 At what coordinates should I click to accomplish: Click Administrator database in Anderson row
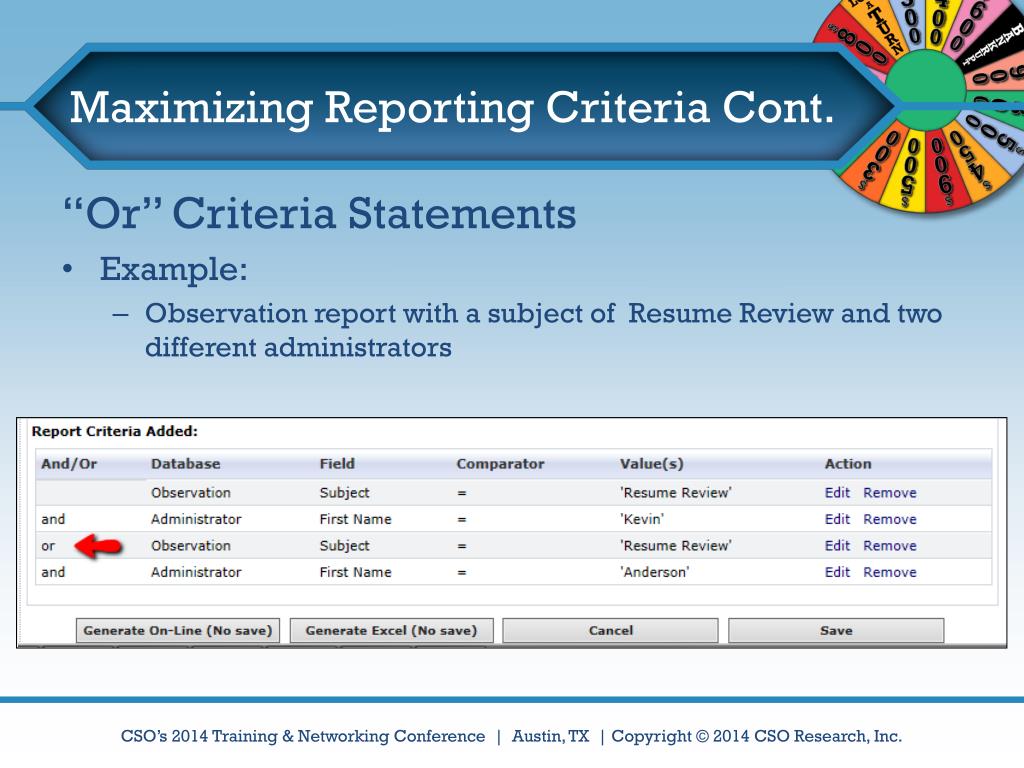coord(196,572)
